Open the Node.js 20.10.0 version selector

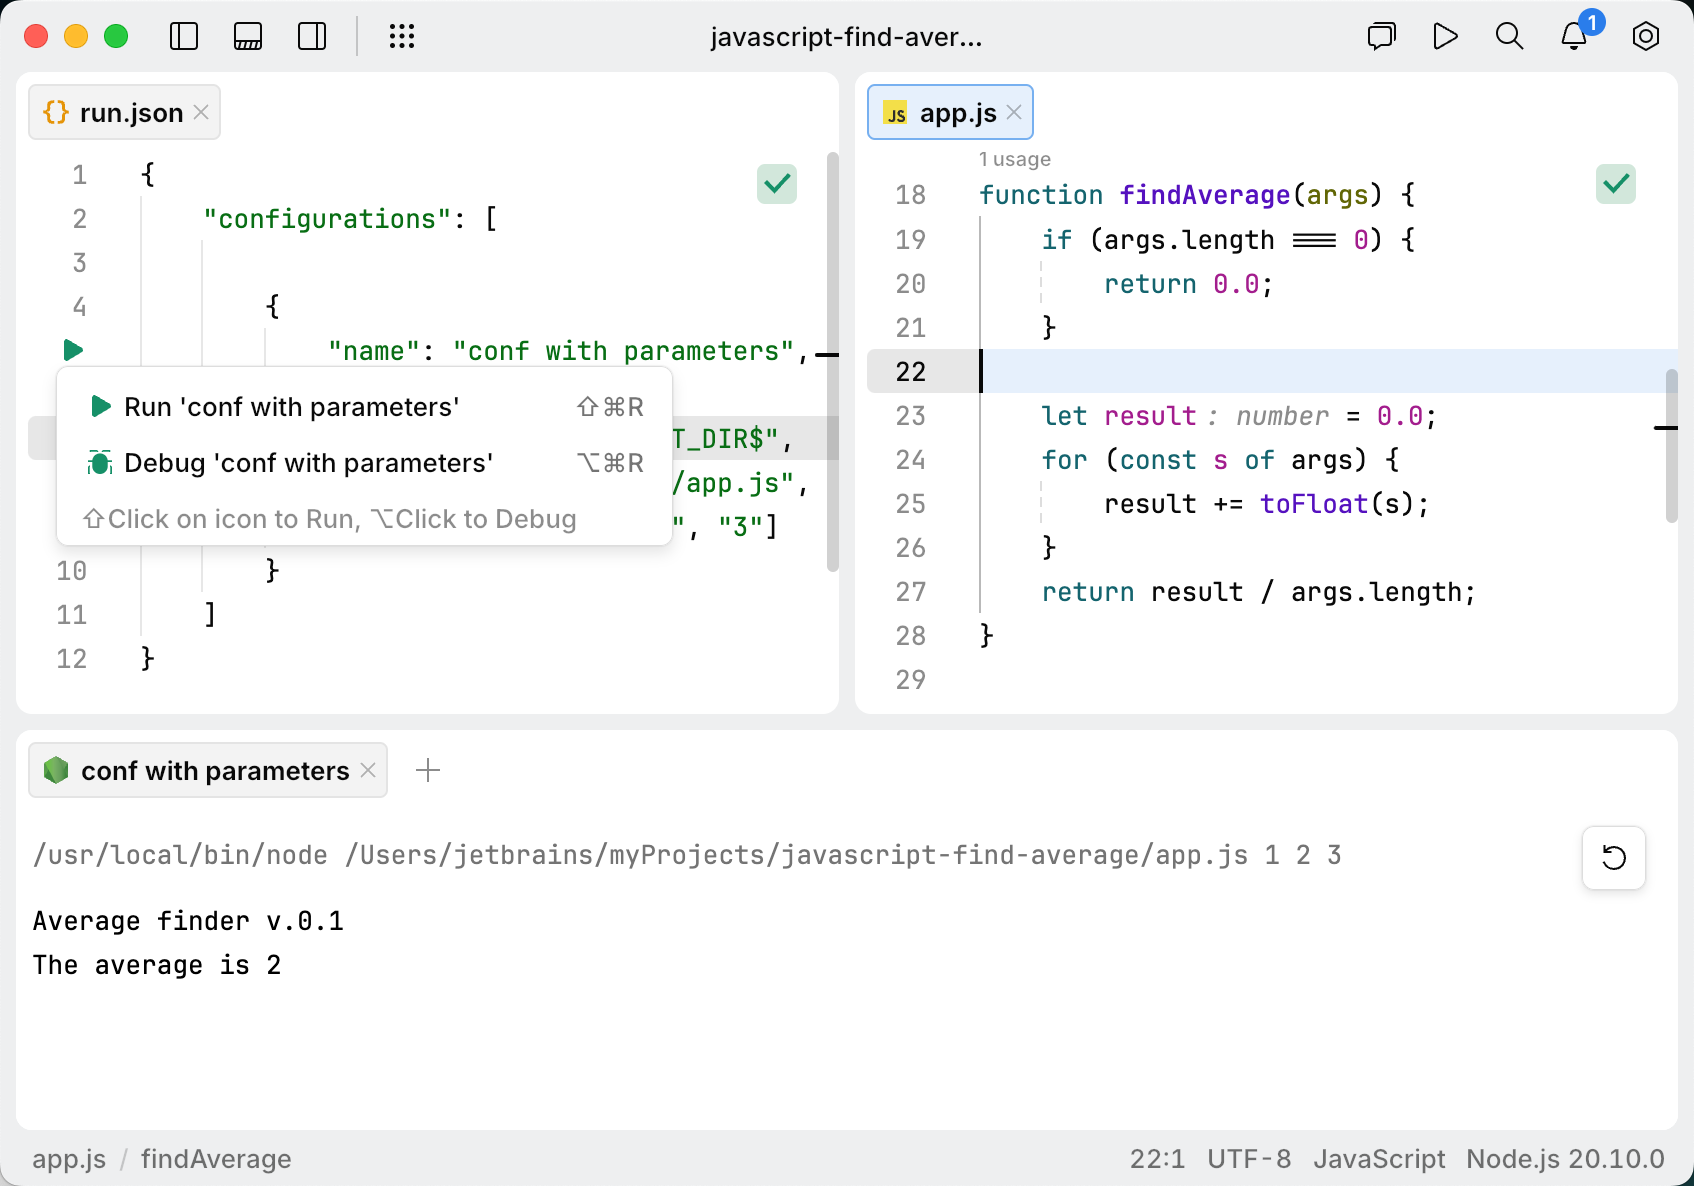pyautogui.click(x=1564, y=1159)
